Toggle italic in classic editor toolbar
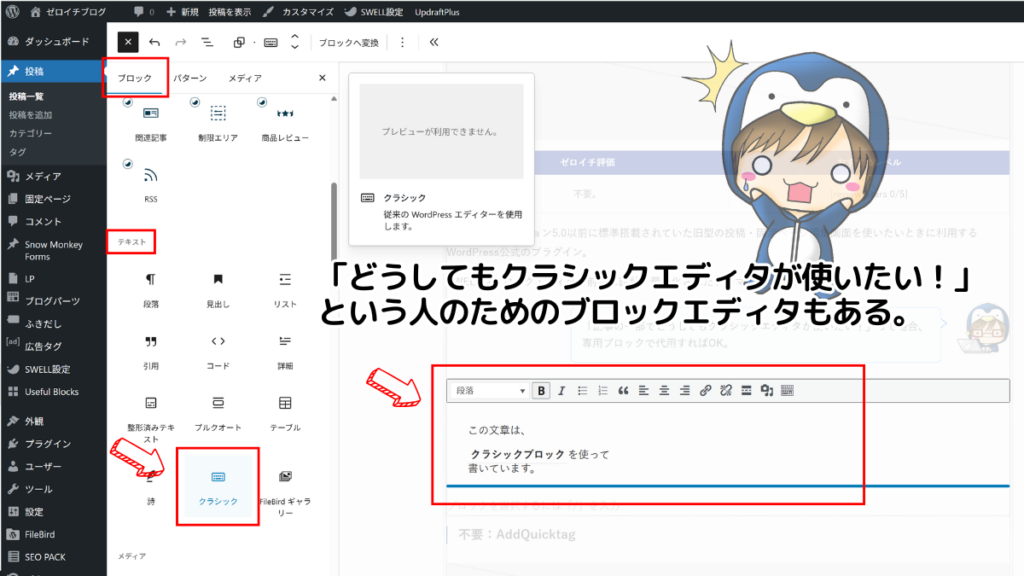This screenshot has width=1024, height=576. coord(562,391)
